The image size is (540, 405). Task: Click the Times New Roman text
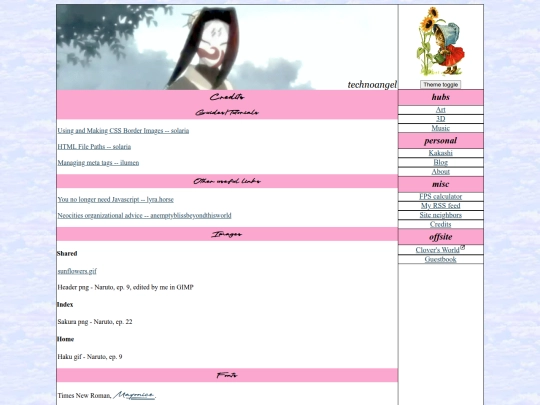coord(84,396)
